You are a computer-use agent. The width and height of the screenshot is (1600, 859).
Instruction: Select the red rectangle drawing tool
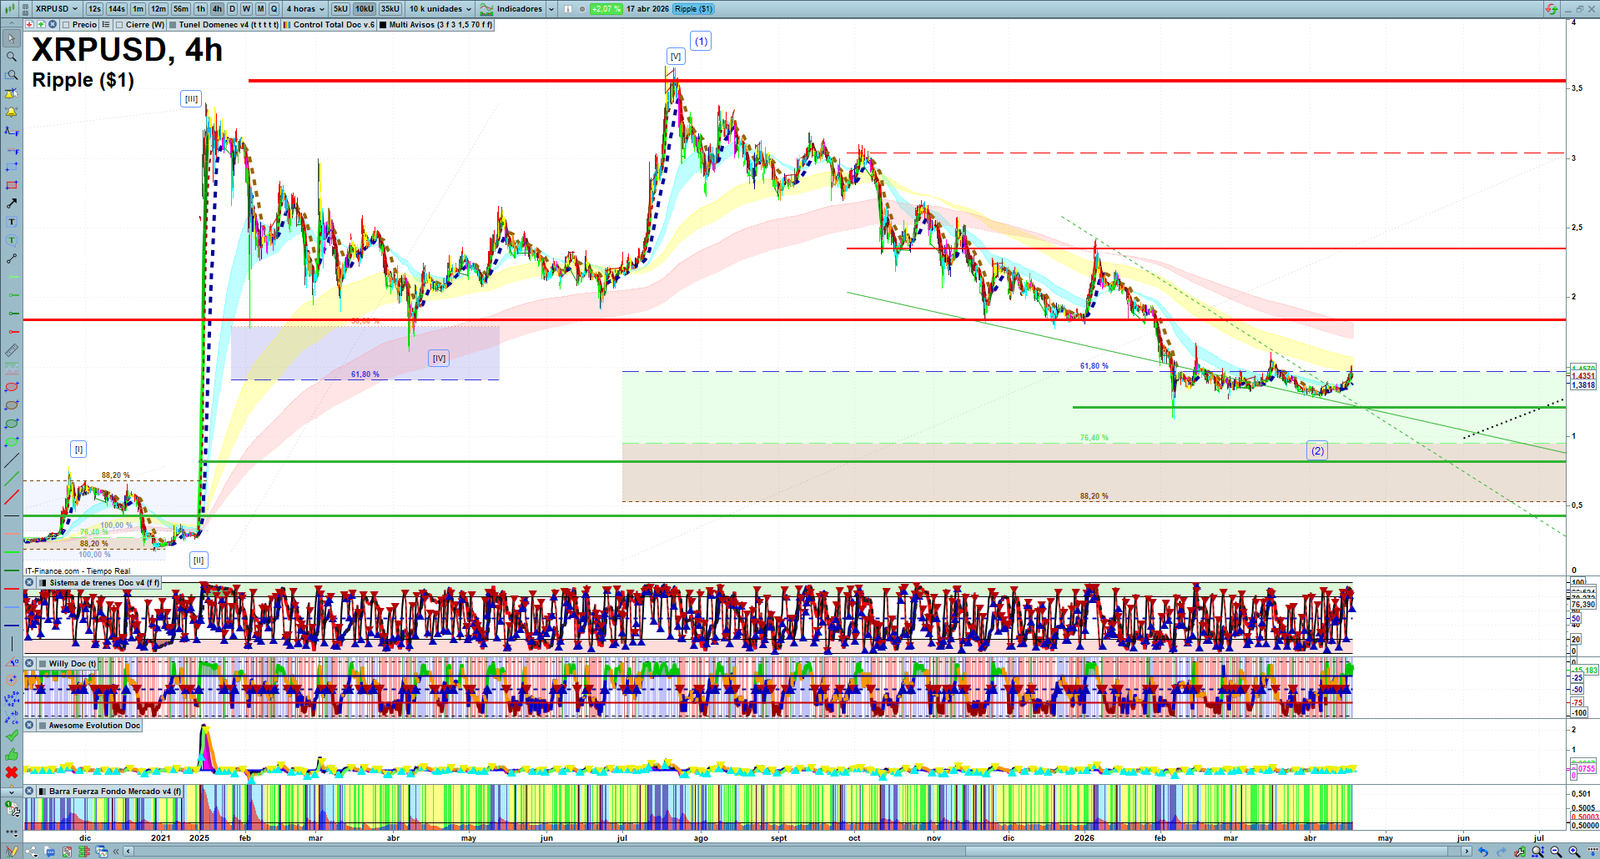point(11,185)
